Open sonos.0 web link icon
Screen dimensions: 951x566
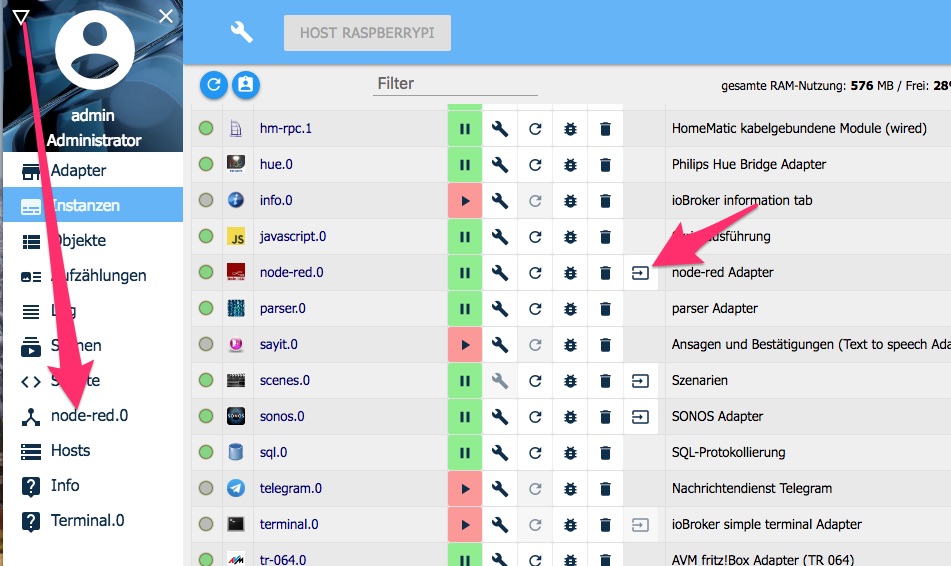click(x=640, y=417)
